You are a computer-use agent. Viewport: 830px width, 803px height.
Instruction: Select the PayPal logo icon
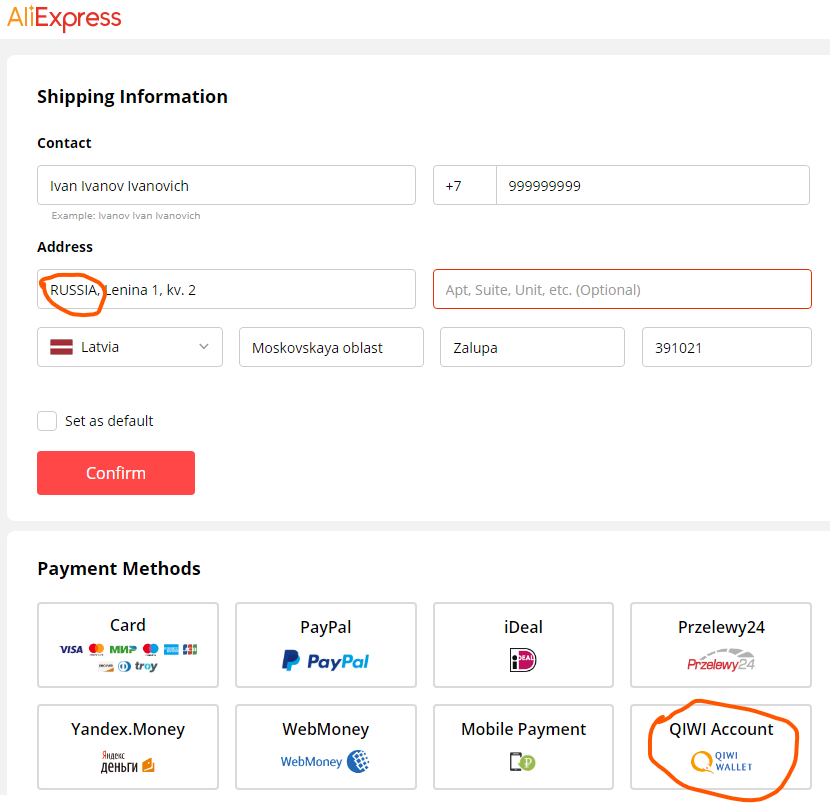(x=326, y=661)
